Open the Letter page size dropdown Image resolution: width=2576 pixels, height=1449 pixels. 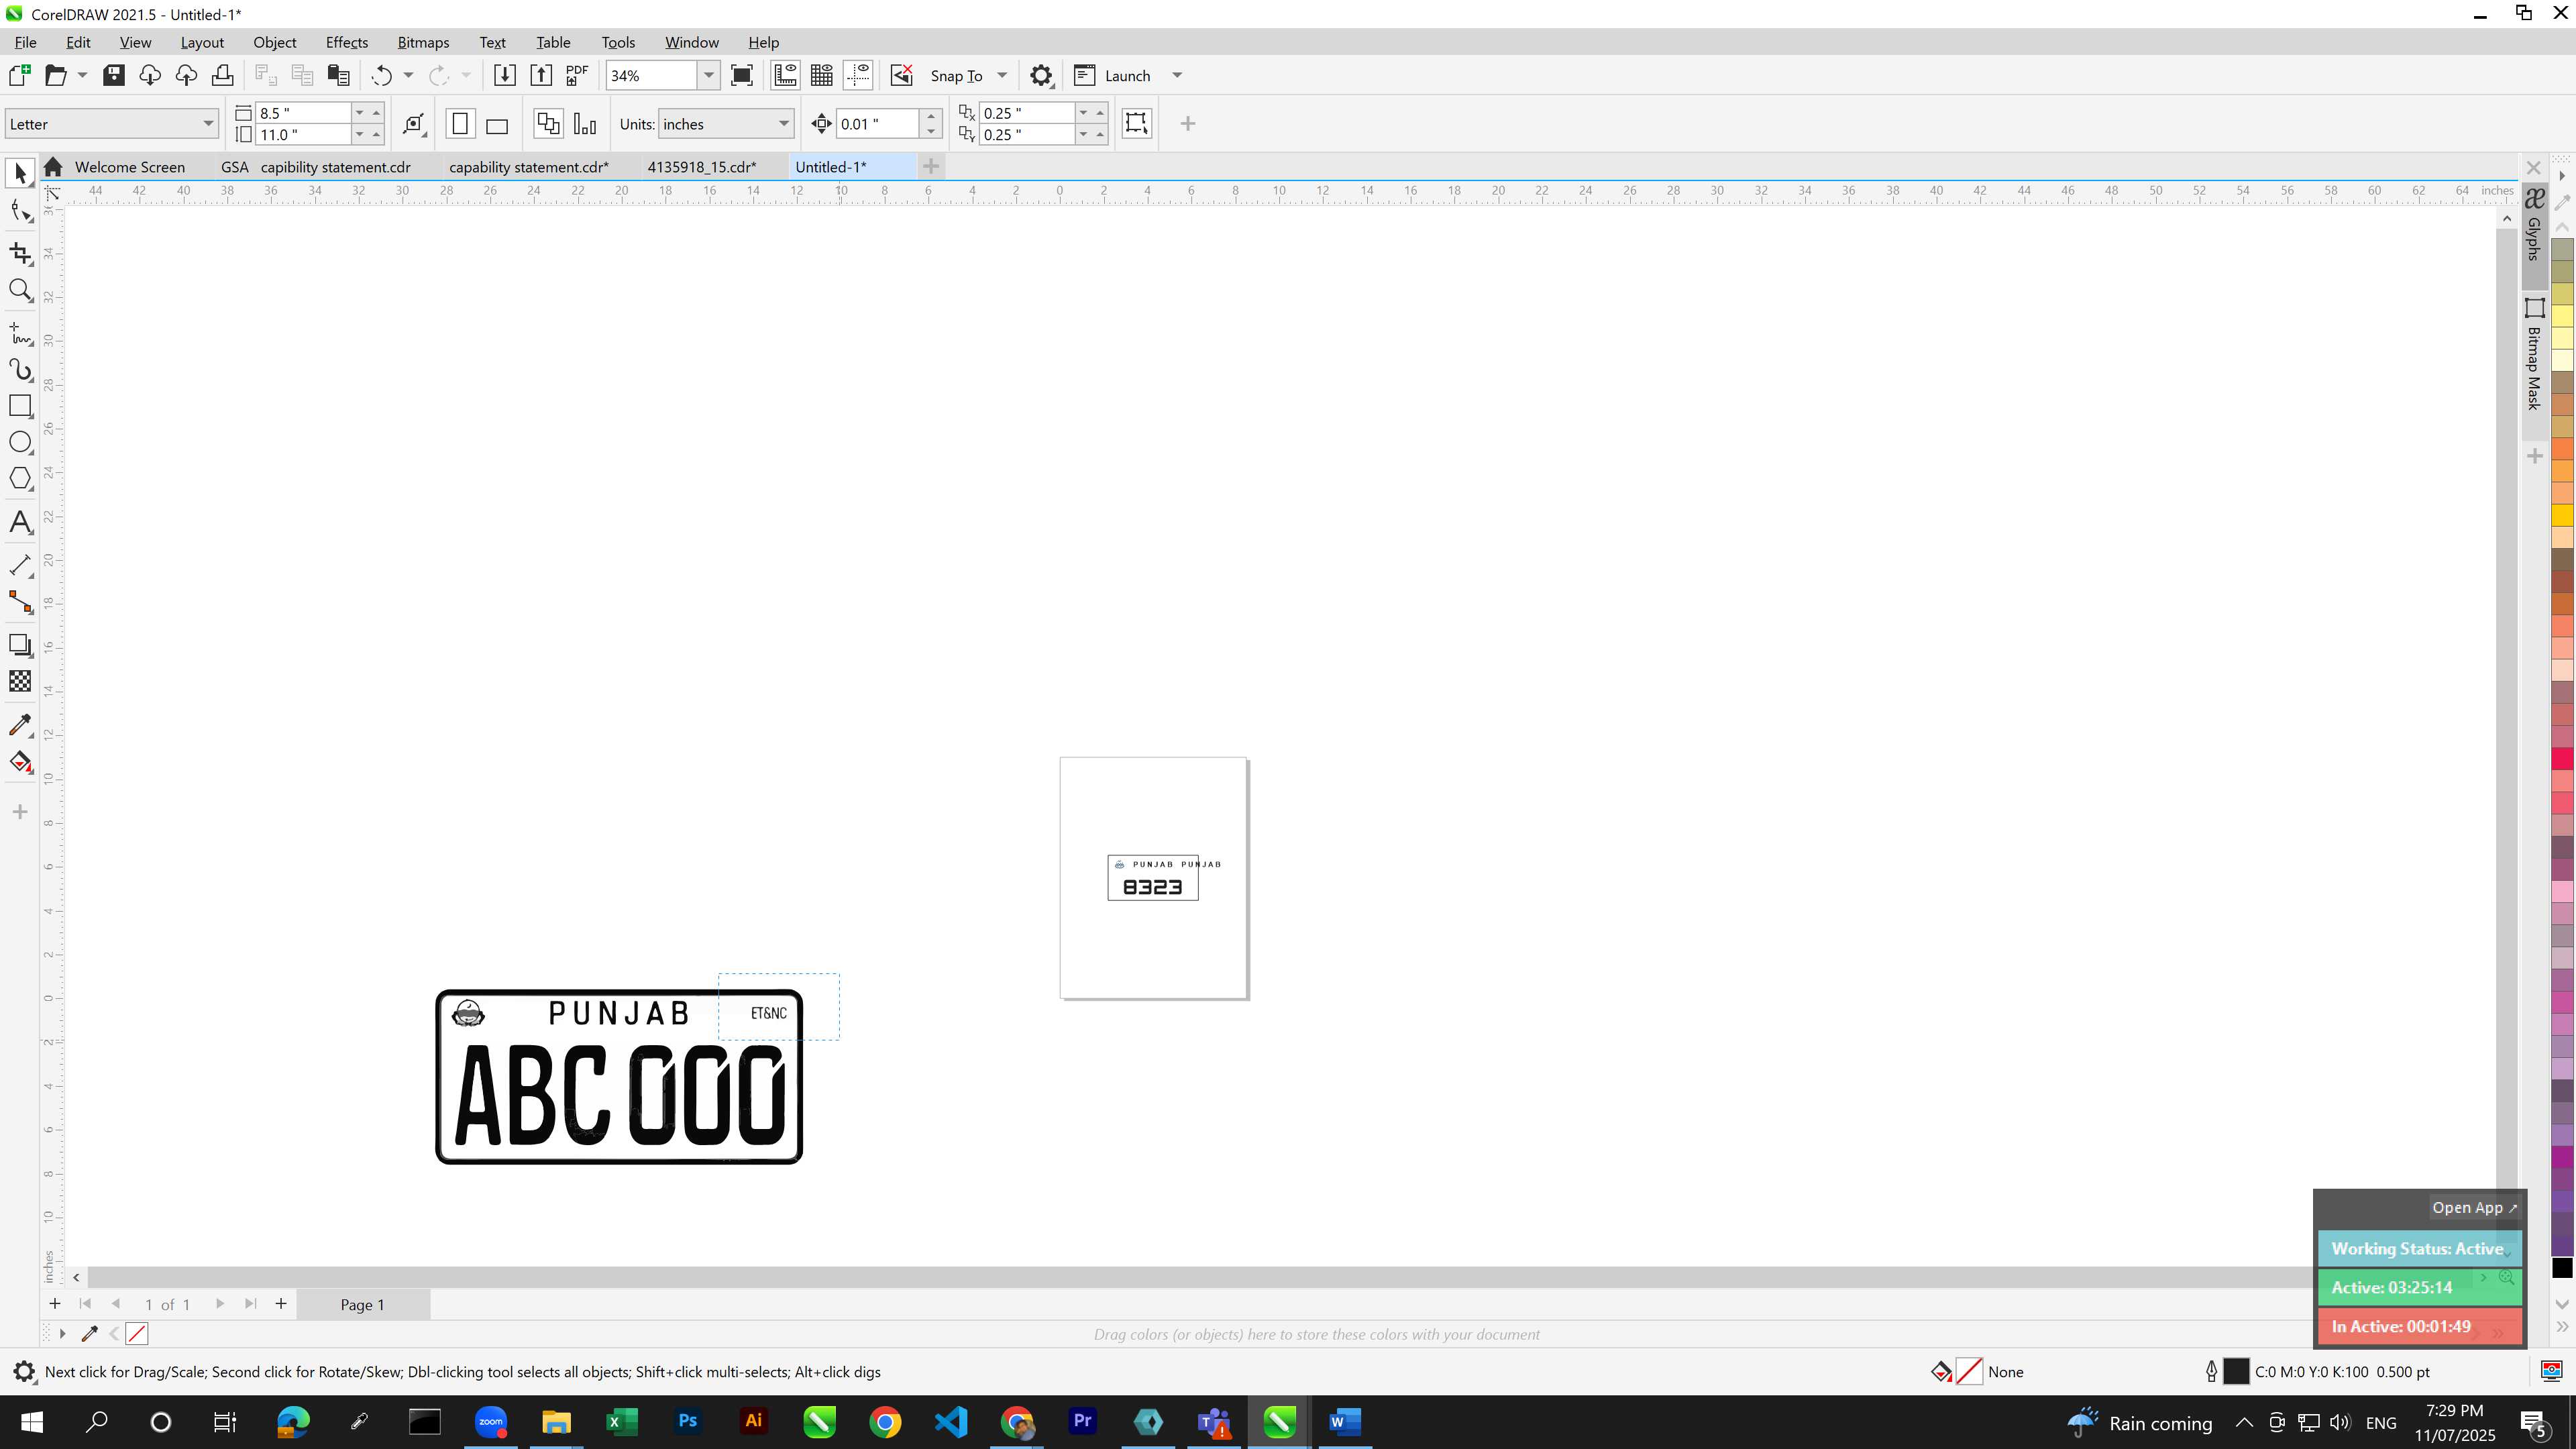pyautogui.click(x=208, y=124)
